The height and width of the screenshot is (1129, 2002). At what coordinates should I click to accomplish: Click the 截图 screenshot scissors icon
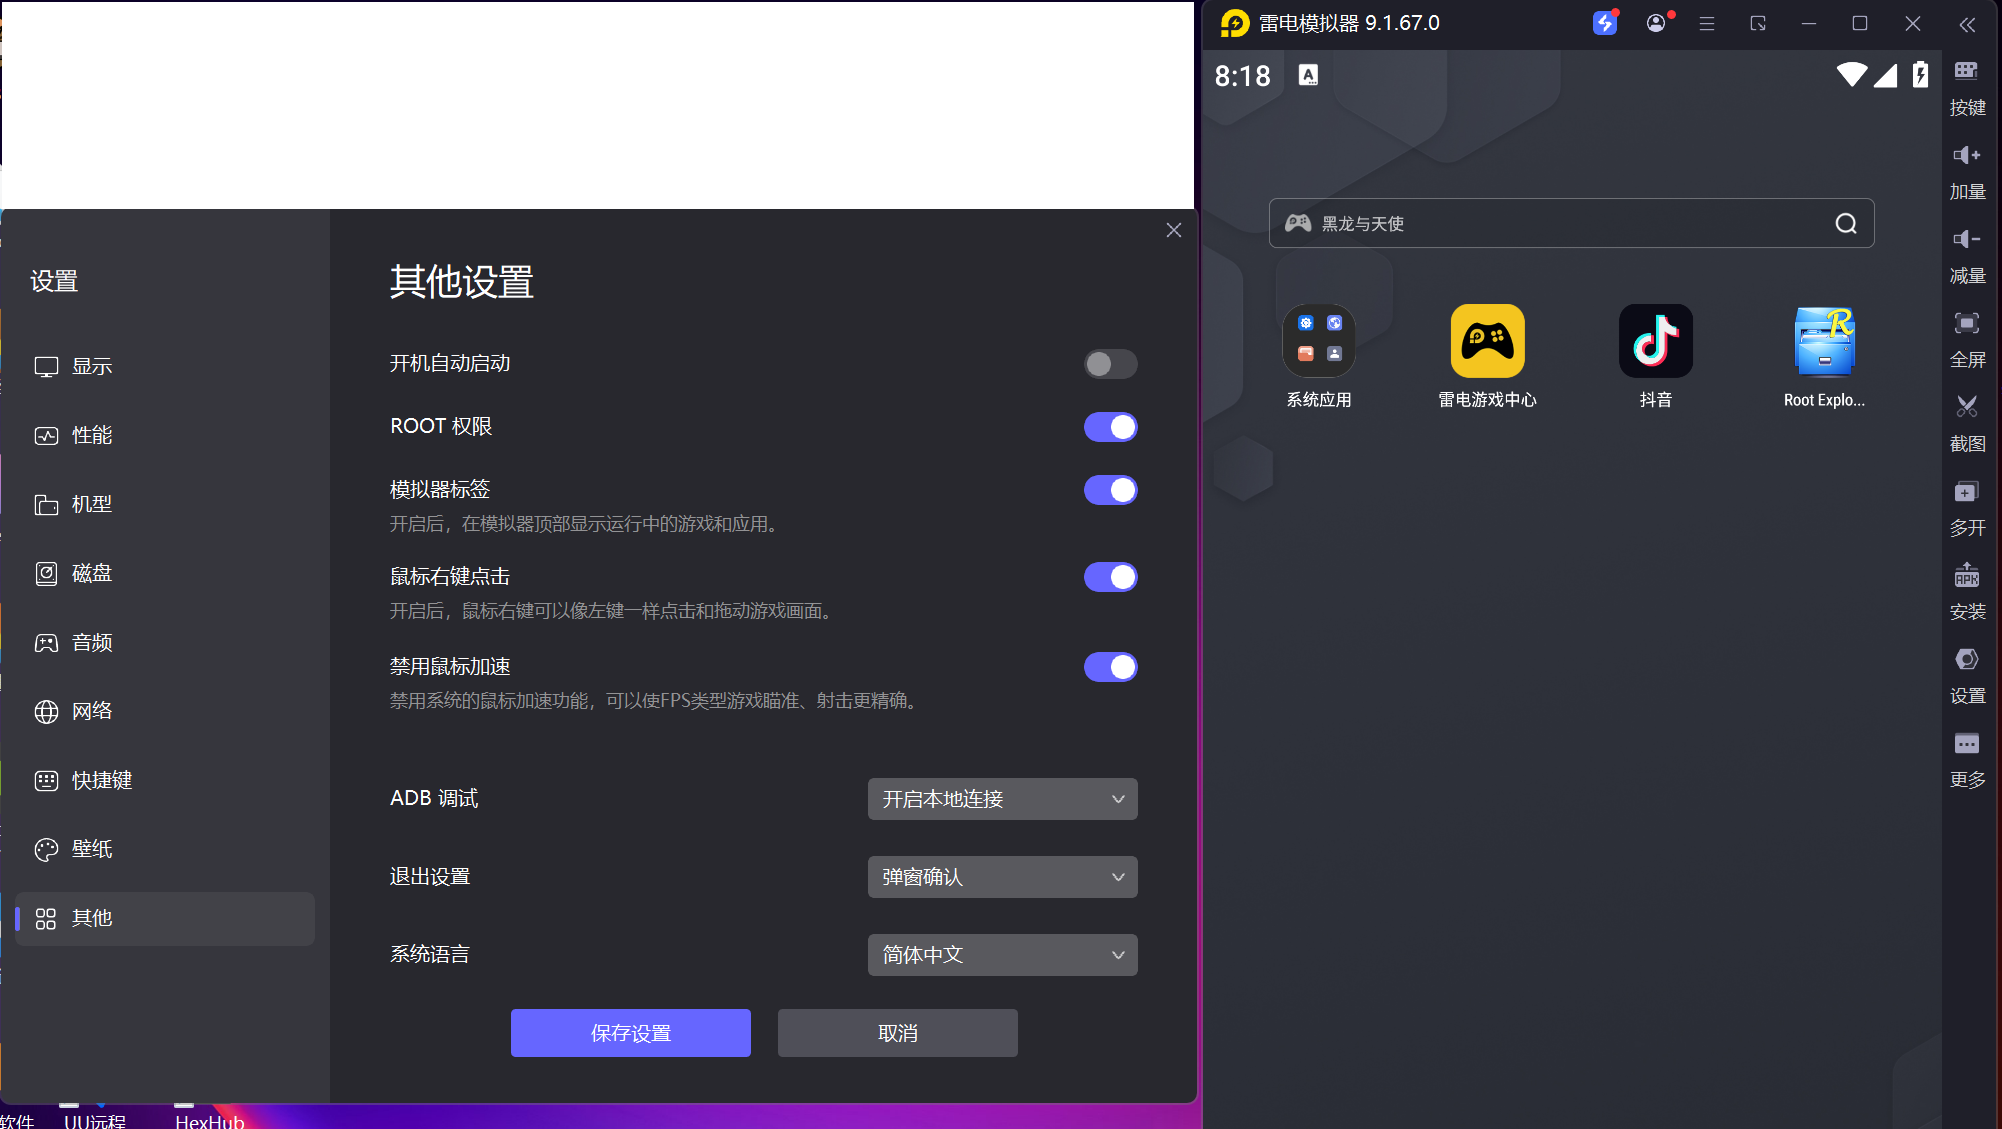point(1966,407)
